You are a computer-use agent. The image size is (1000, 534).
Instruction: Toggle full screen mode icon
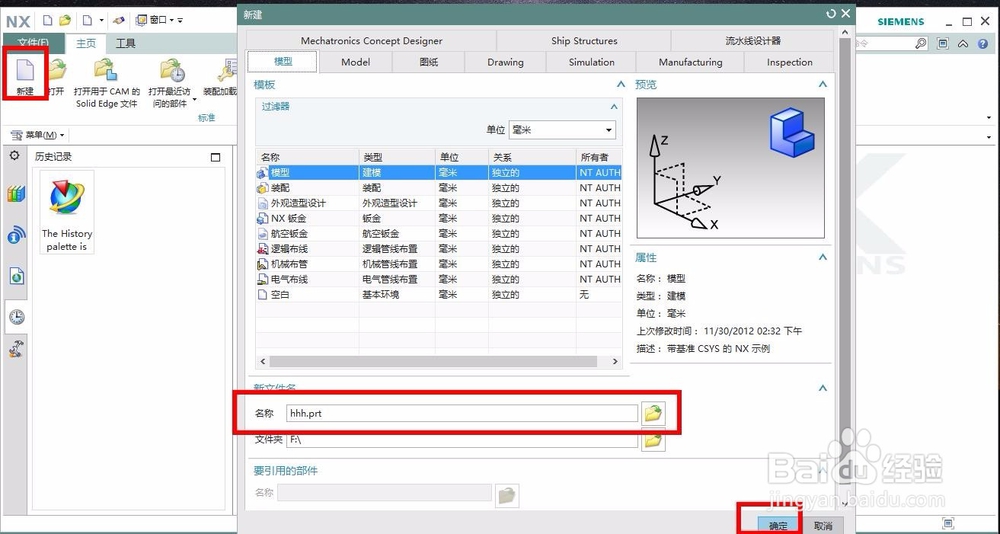point(943,43)
